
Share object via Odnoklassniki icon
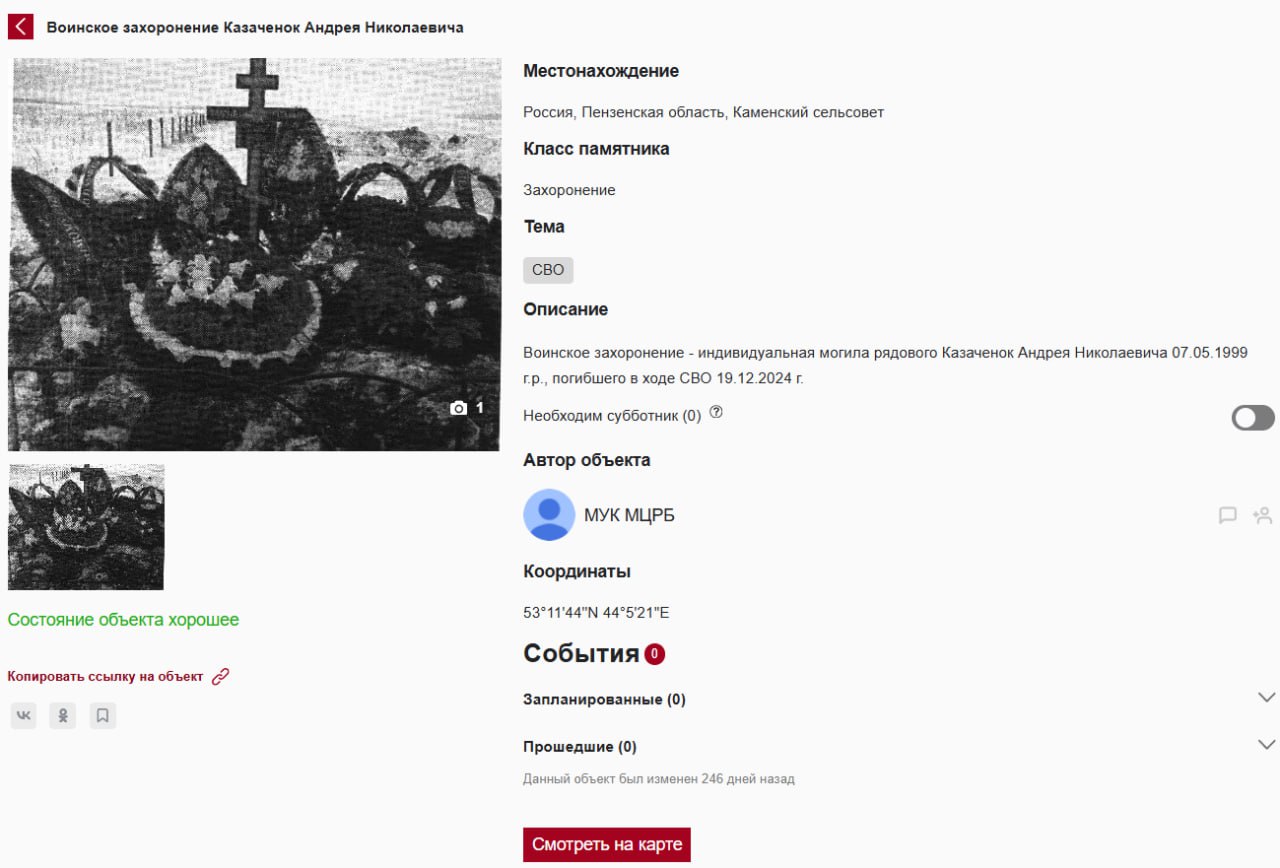click(63, 715)
